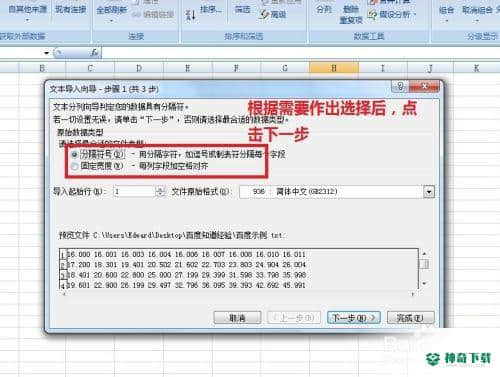Click the Edit Links (编辑链接) icon
The height and width of the screenshot is (377, 500).
click(x=136, y=14)
